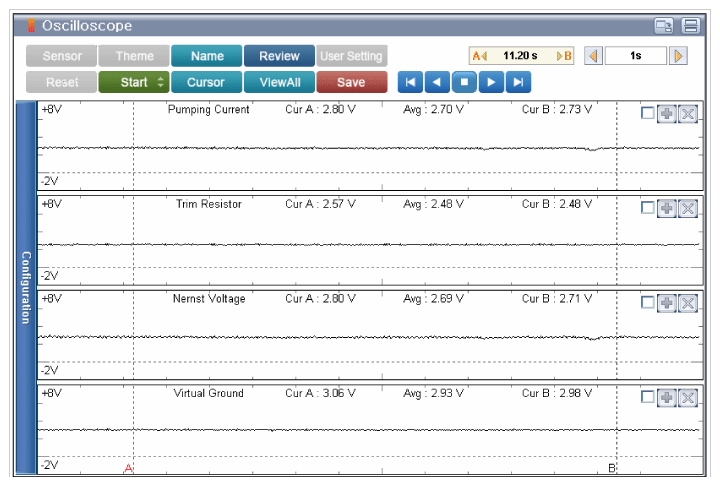
Task: Click the plus icon on Virtual Ground channel
Action: tap(667, 398)
